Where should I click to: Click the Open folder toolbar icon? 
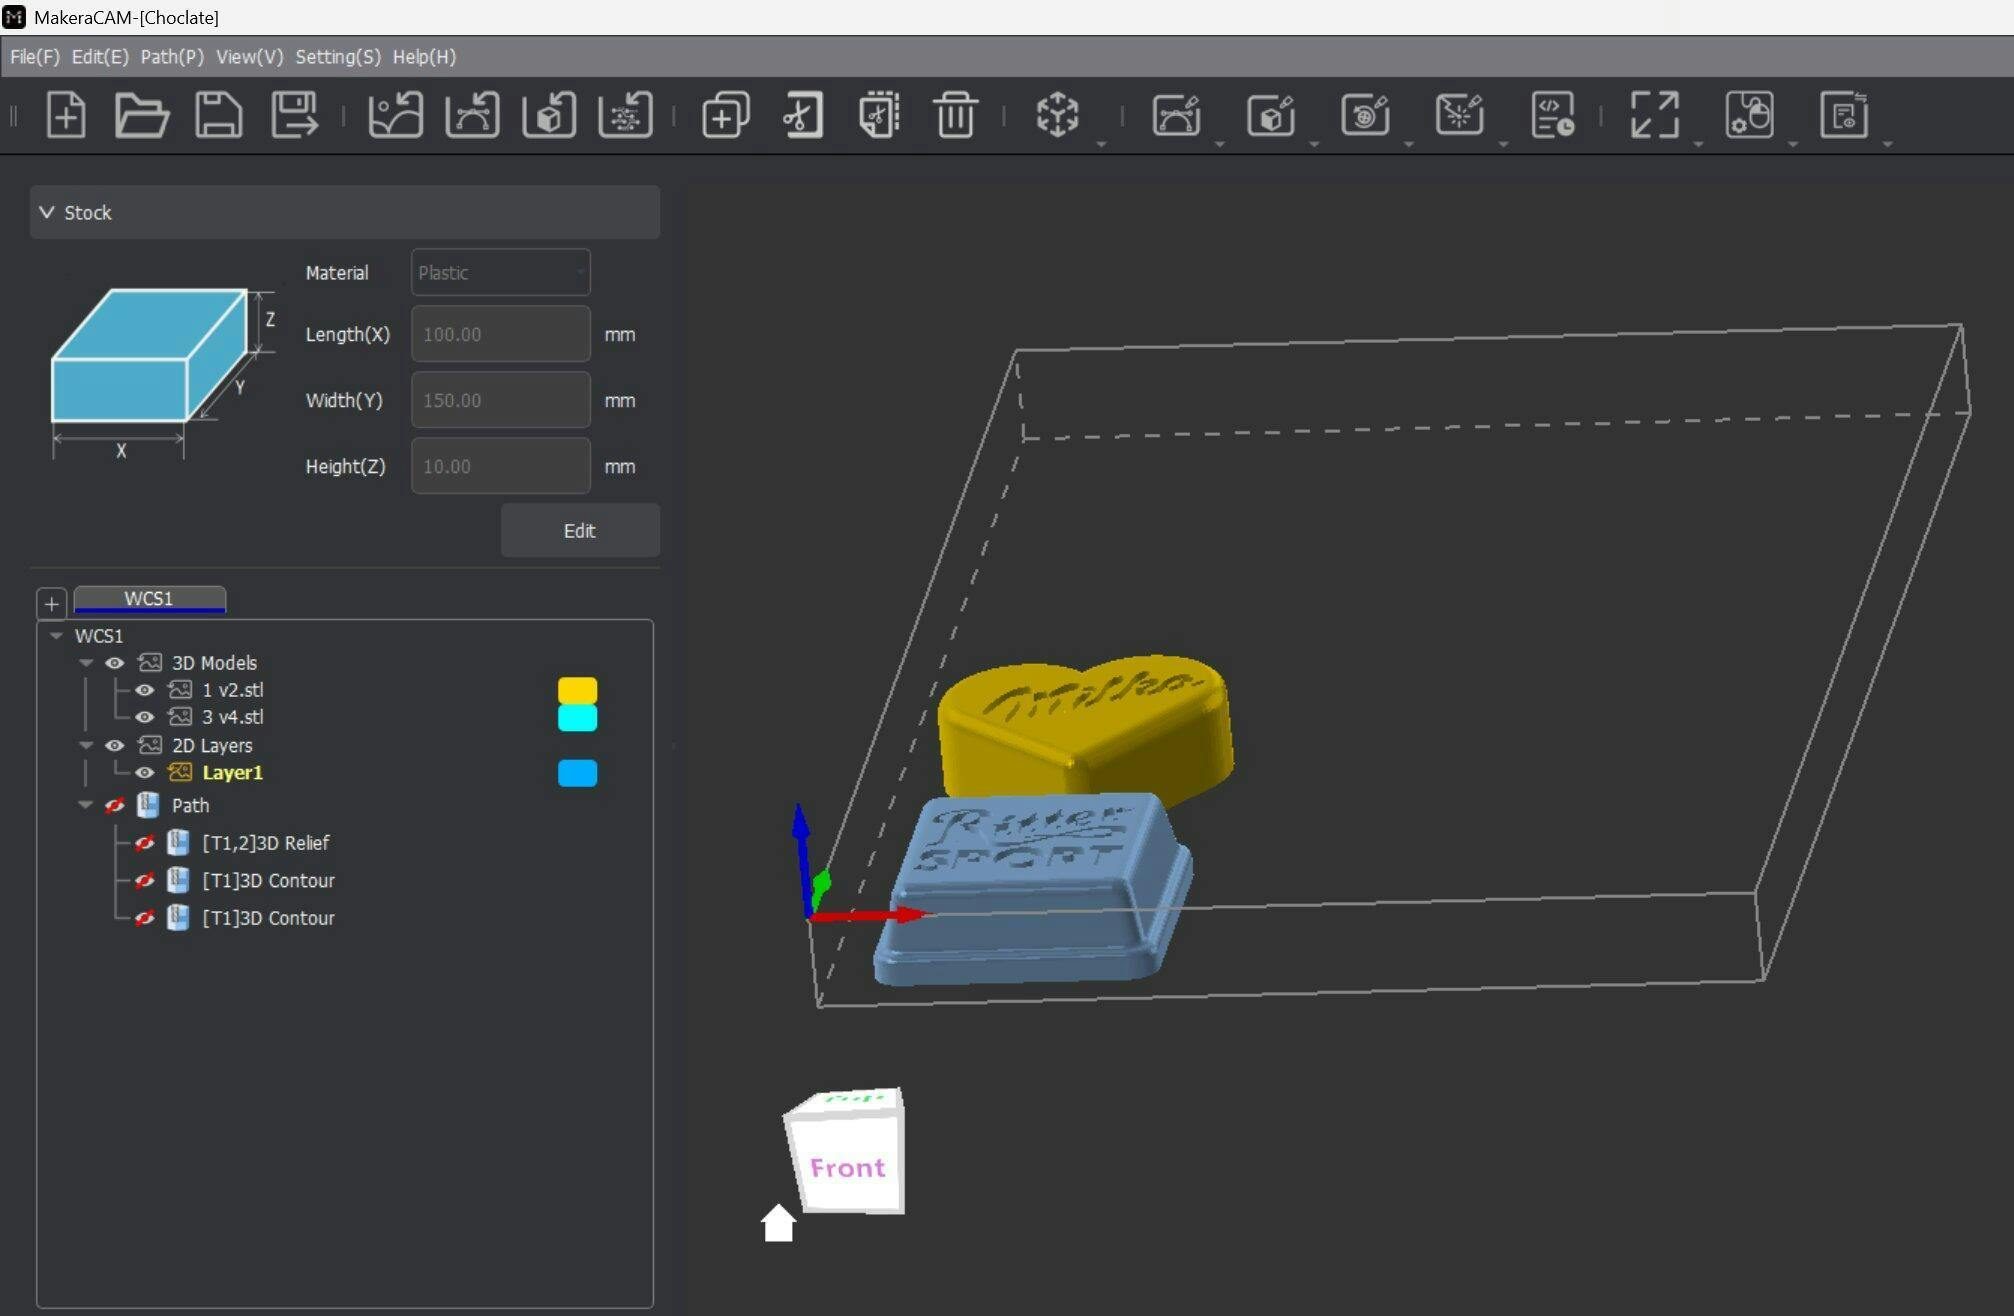click(141, 115)
